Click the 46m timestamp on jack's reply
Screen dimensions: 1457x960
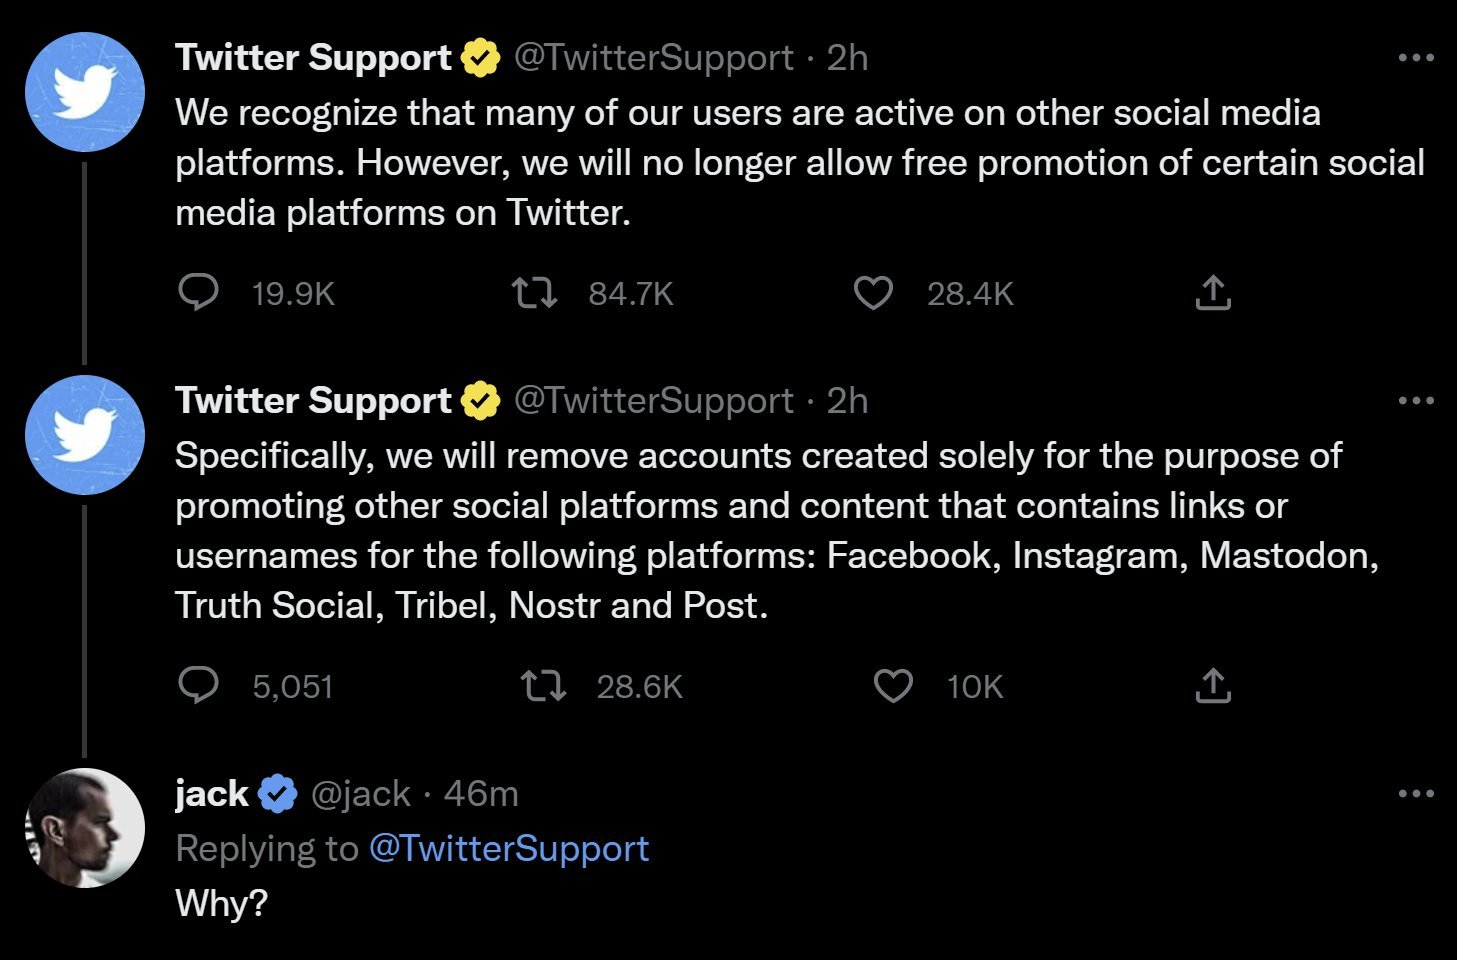tap(481, 794)
